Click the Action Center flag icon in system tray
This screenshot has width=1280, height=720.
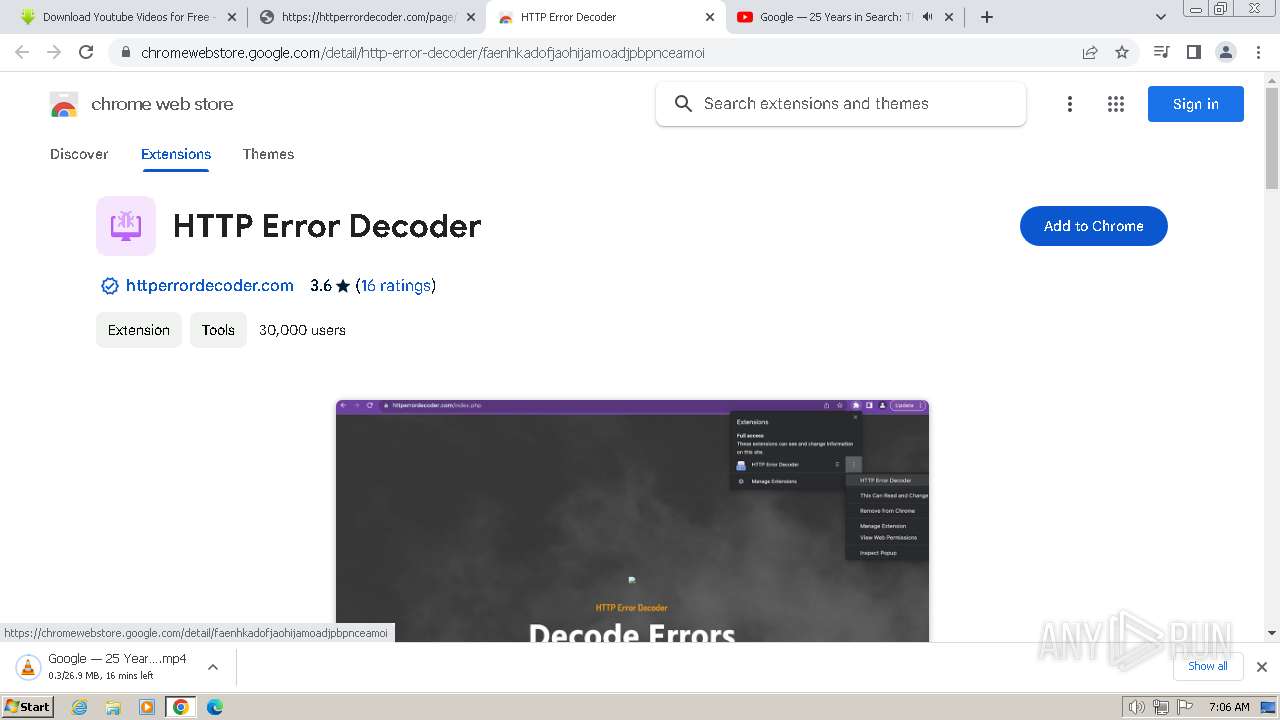pos(1185,707)
